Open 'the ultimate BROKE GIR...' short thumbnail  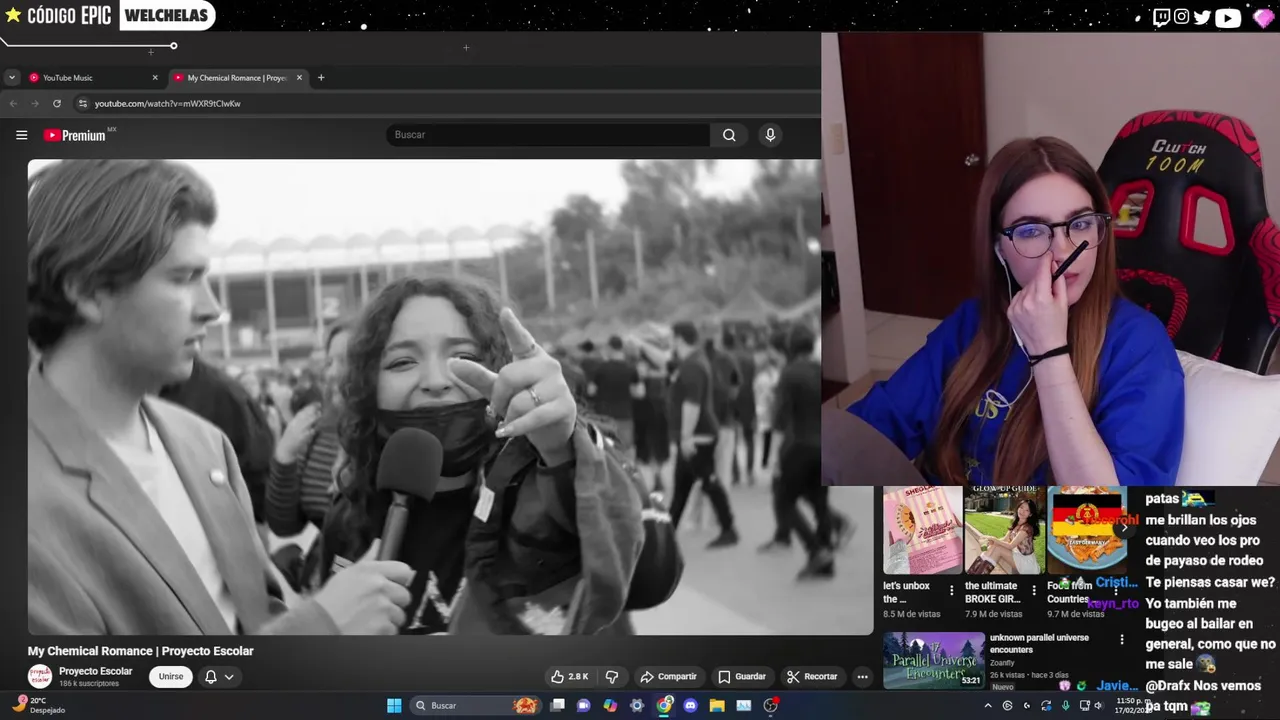click(1004, 530)
